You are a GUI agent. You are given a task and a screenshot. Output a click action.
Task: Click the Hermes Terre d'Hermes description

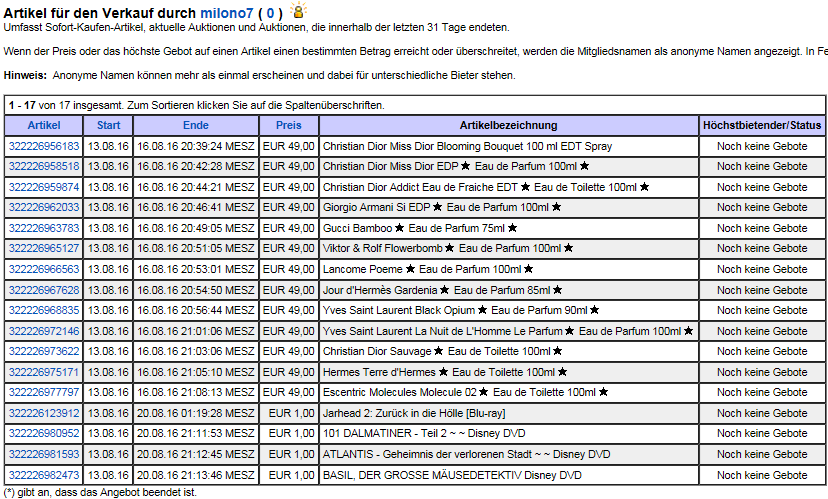point(445,372)
